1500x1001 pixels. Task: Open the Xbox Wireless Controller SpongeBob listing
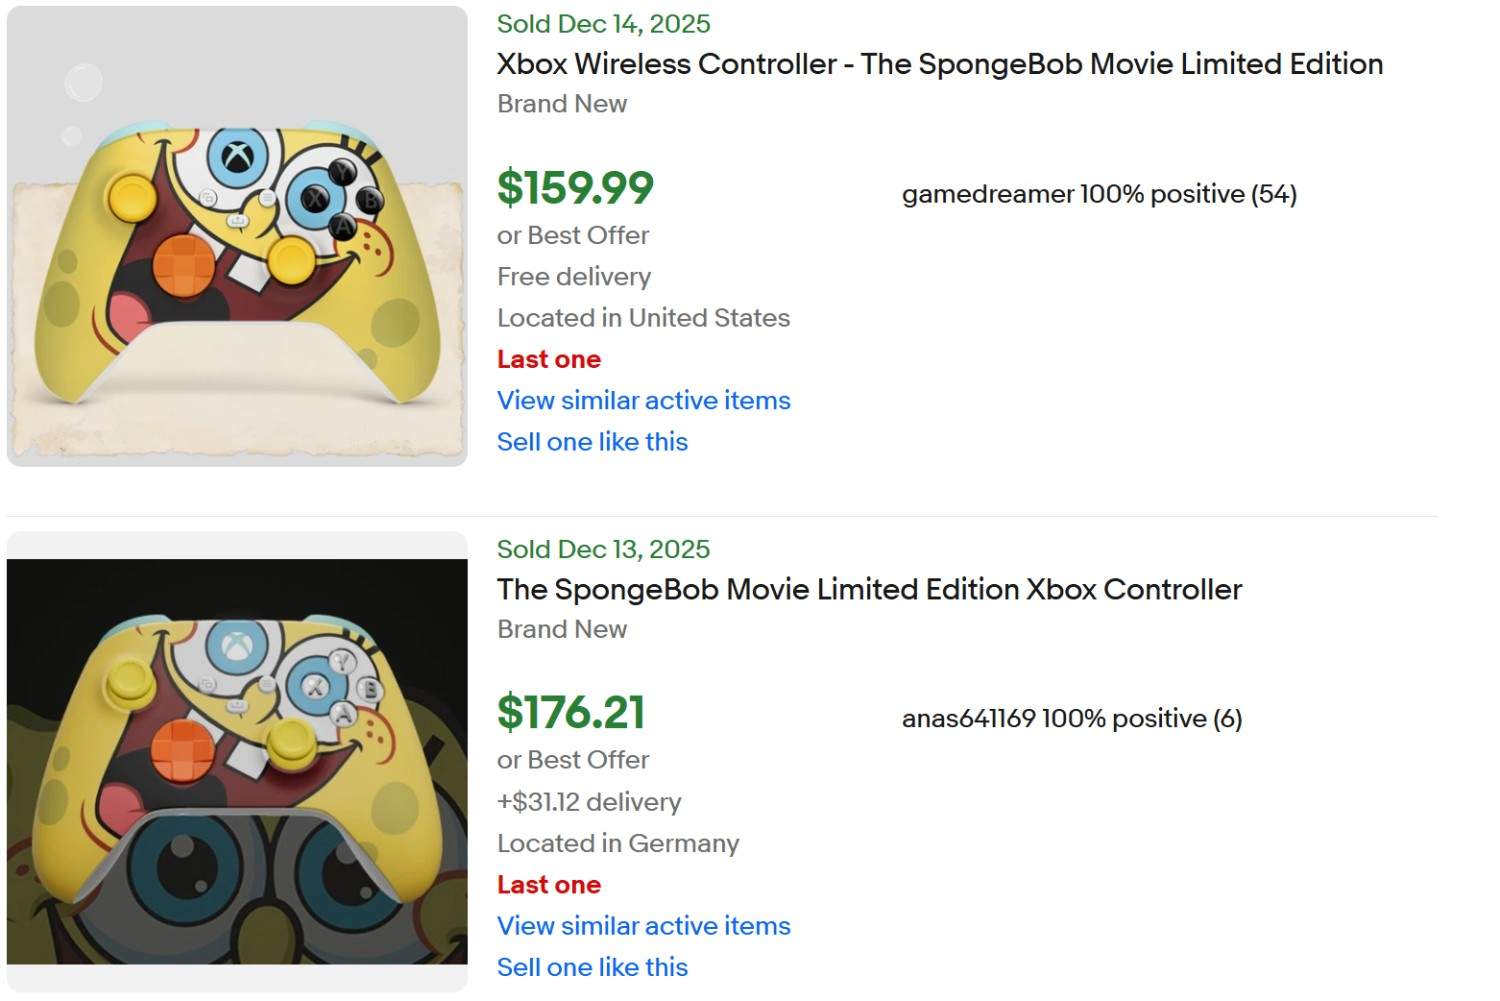(x=938, y=64)
